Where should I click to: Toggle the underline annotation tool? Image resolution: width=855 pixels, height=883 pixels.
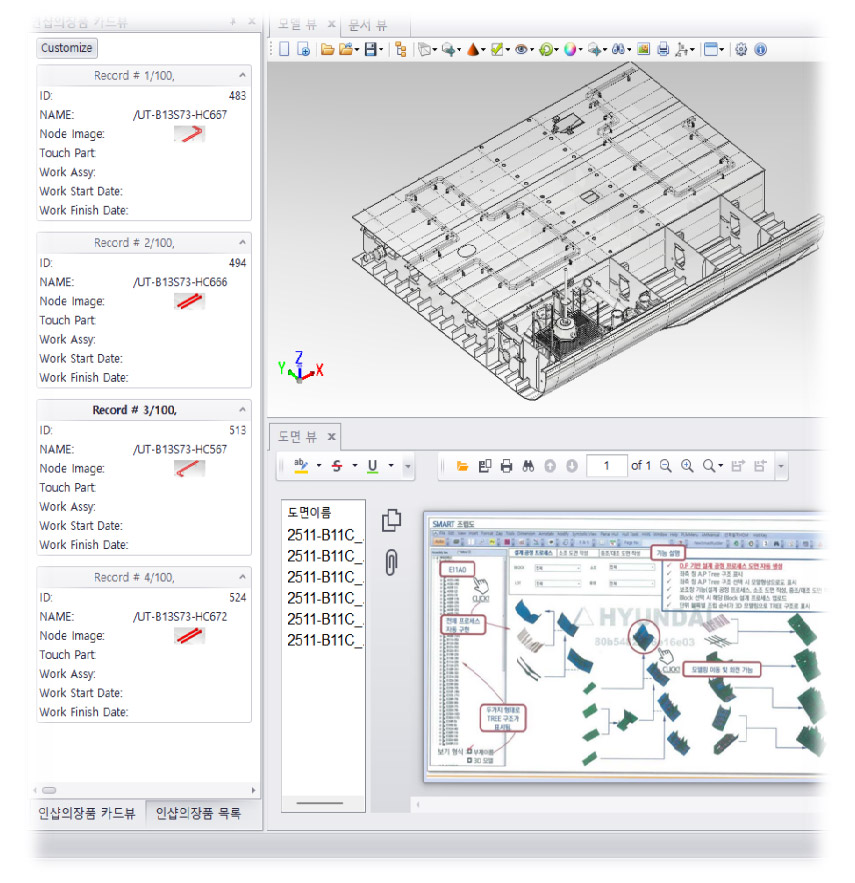(x=373, y=466)
